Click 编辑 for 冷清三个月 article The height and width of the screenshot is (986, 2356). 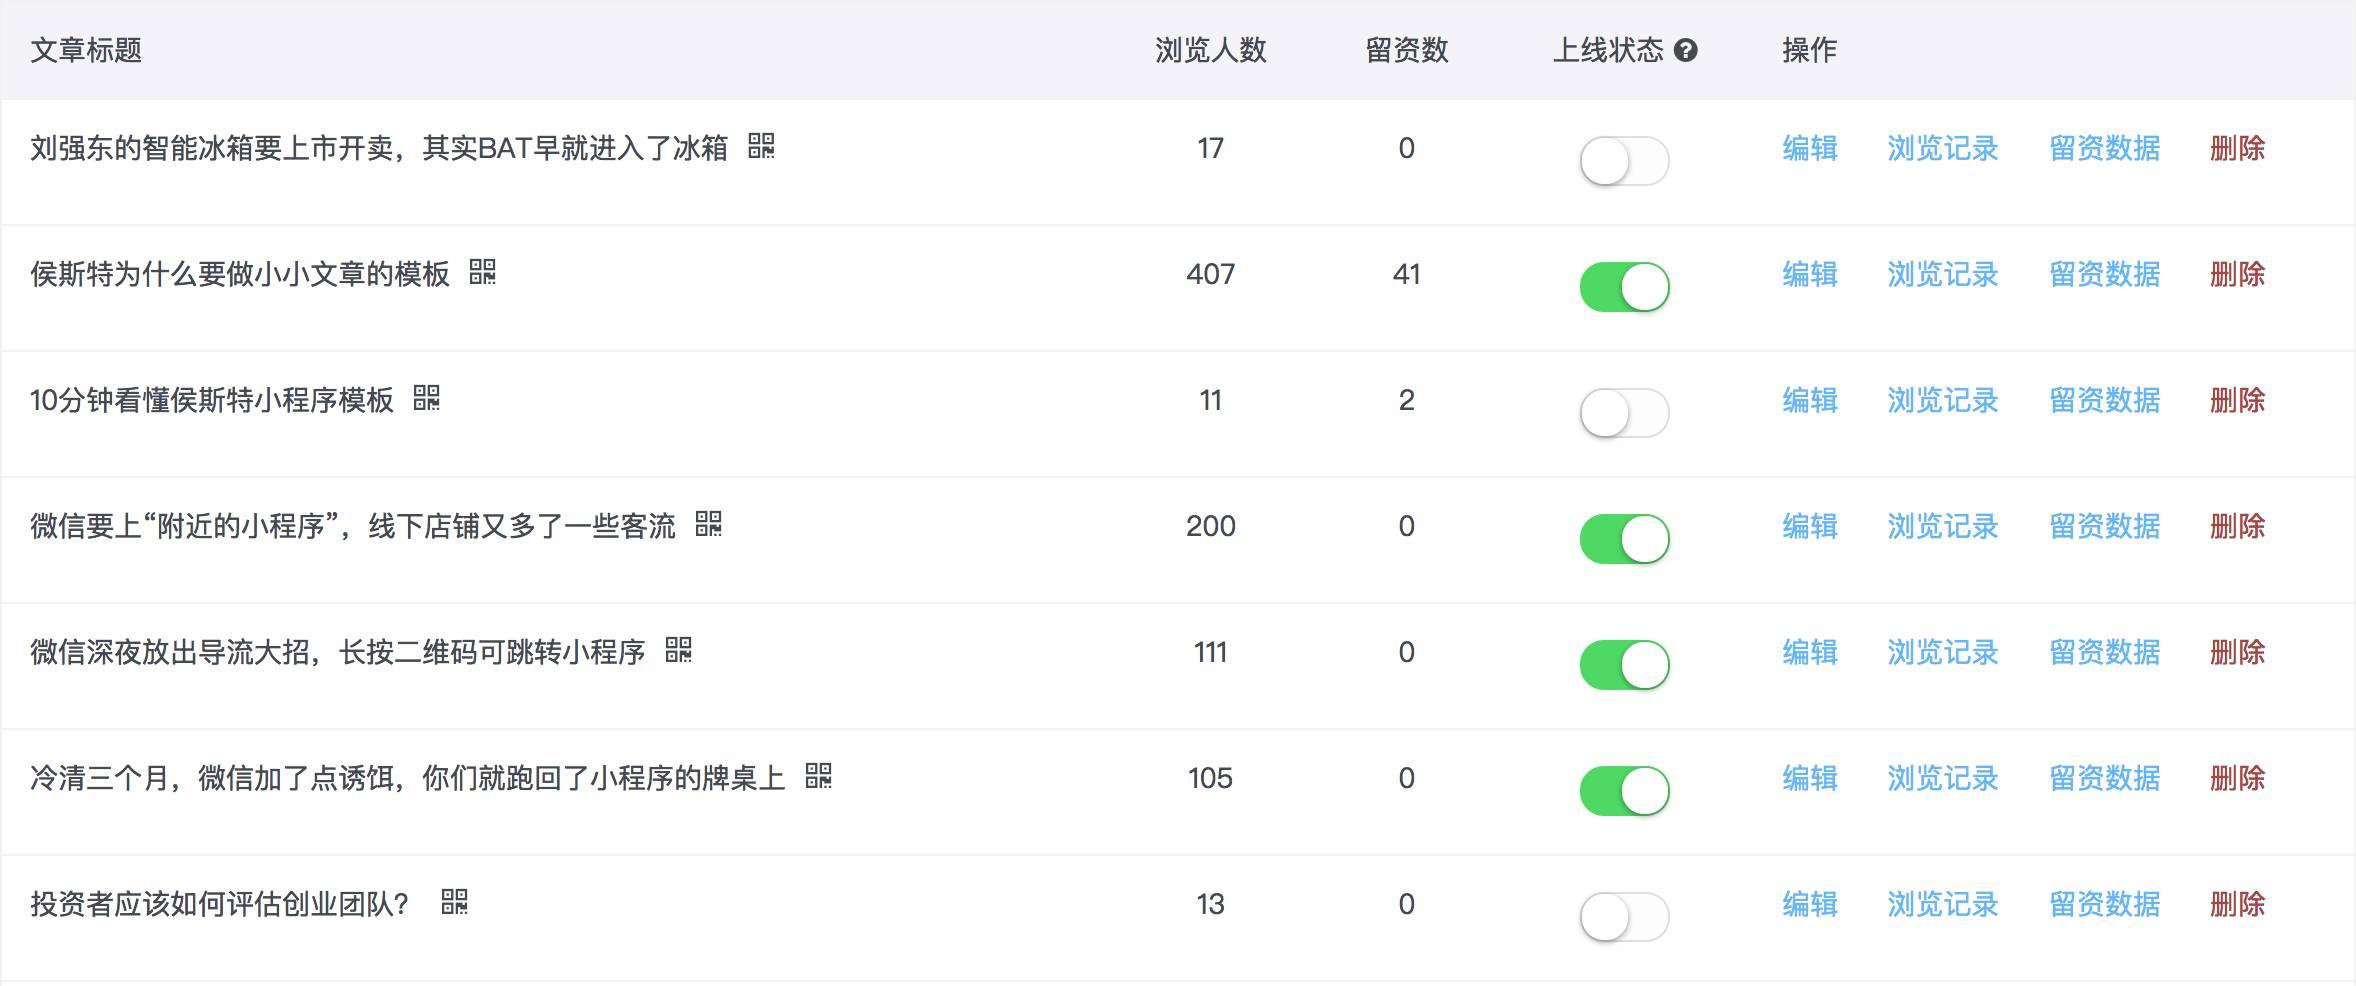coord(1810,778)
